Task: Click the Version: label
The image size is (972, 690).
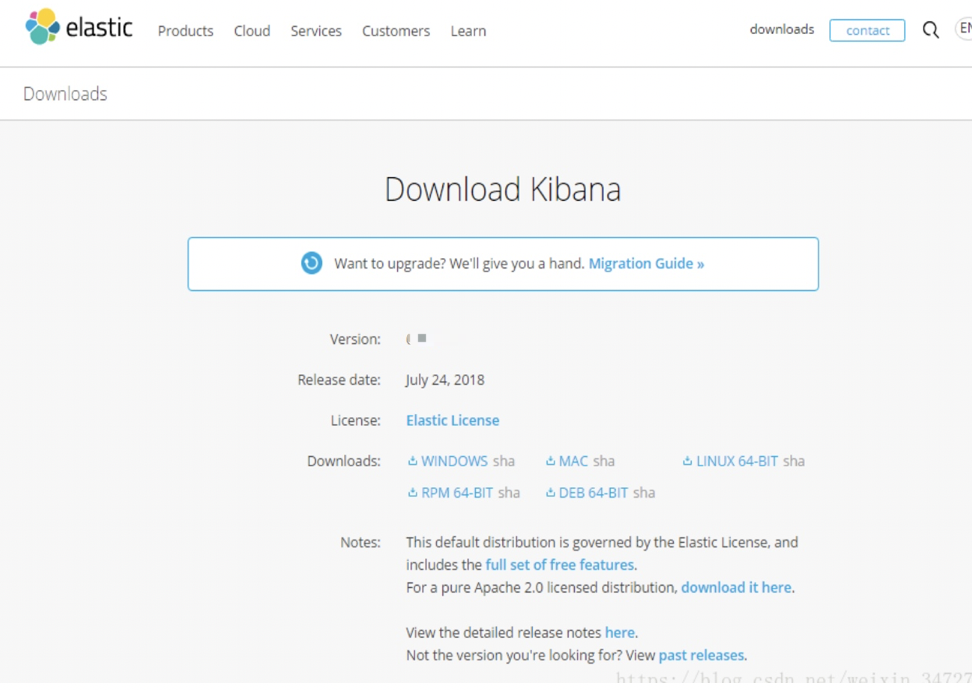Action: click(x=355, y=339)
